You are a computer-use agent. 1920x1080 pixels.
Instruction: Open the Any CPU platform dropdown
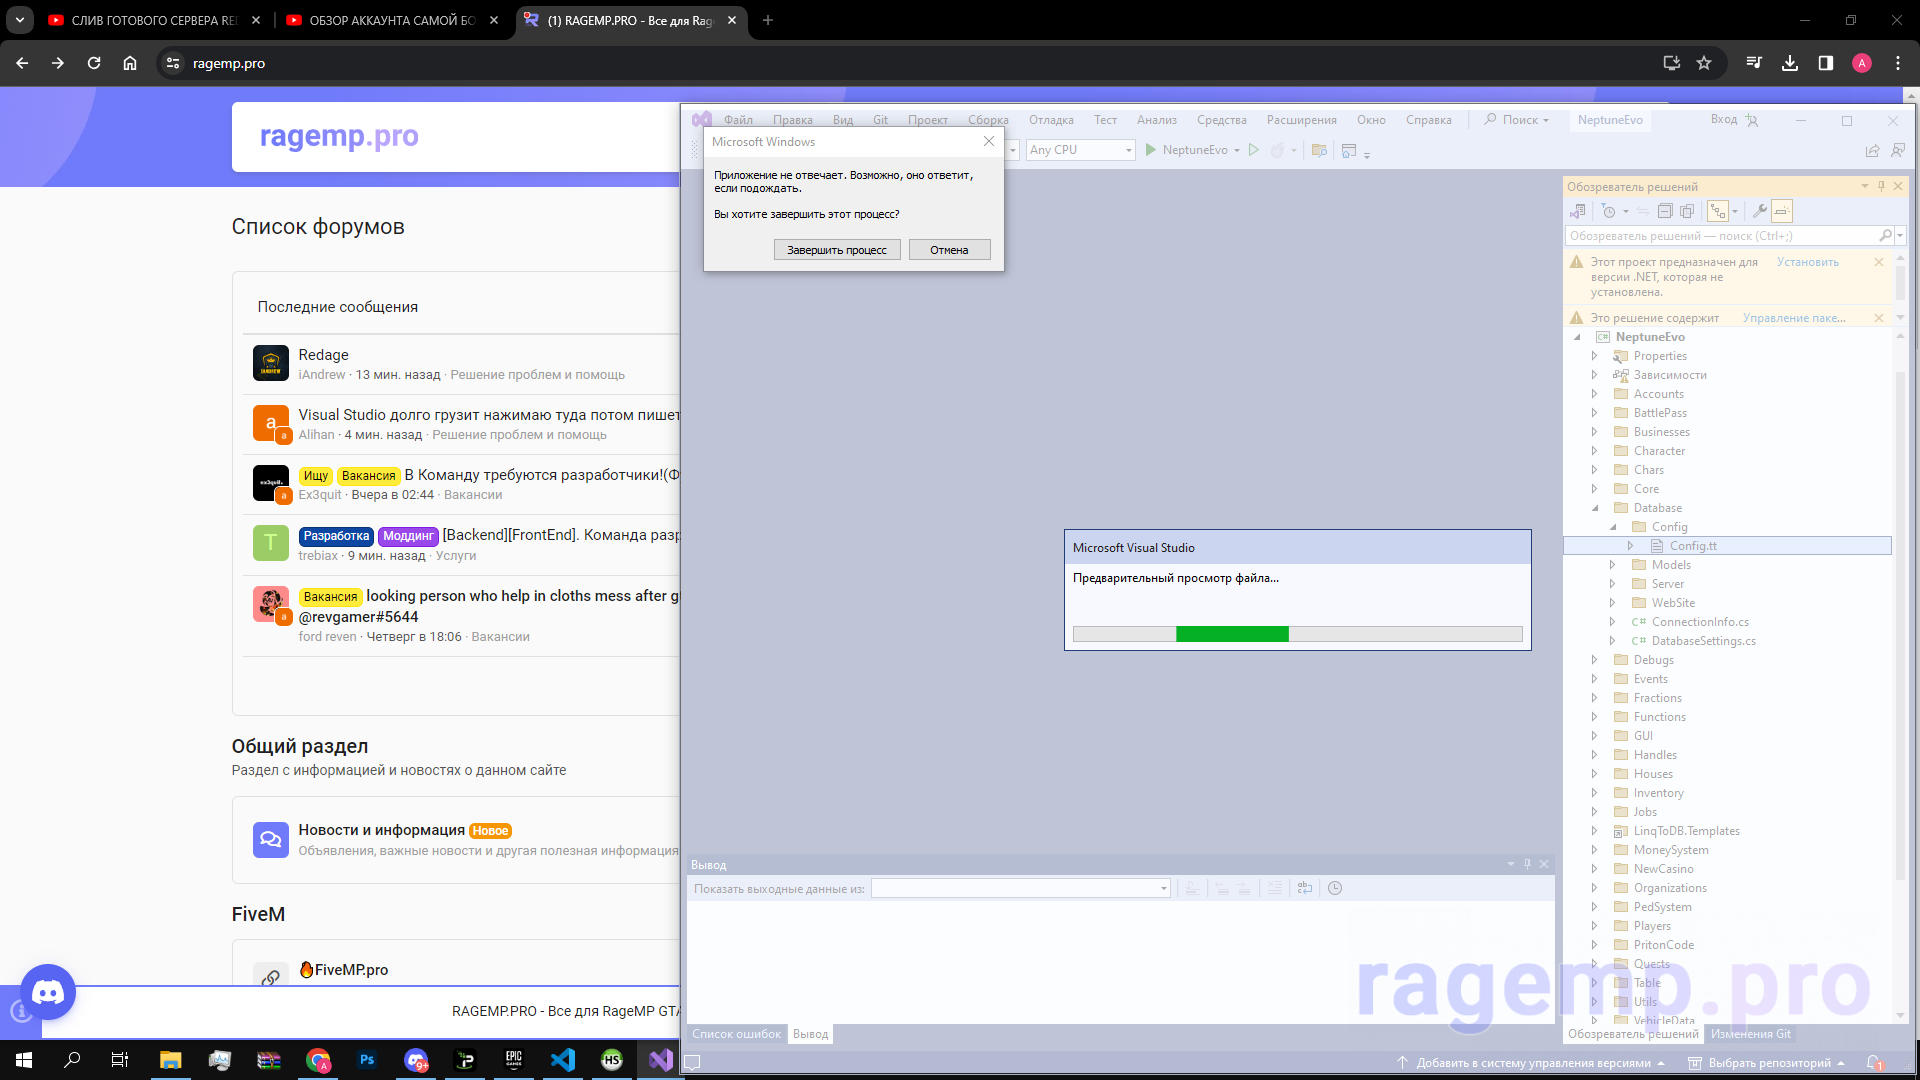click(x=1080, y=150)
